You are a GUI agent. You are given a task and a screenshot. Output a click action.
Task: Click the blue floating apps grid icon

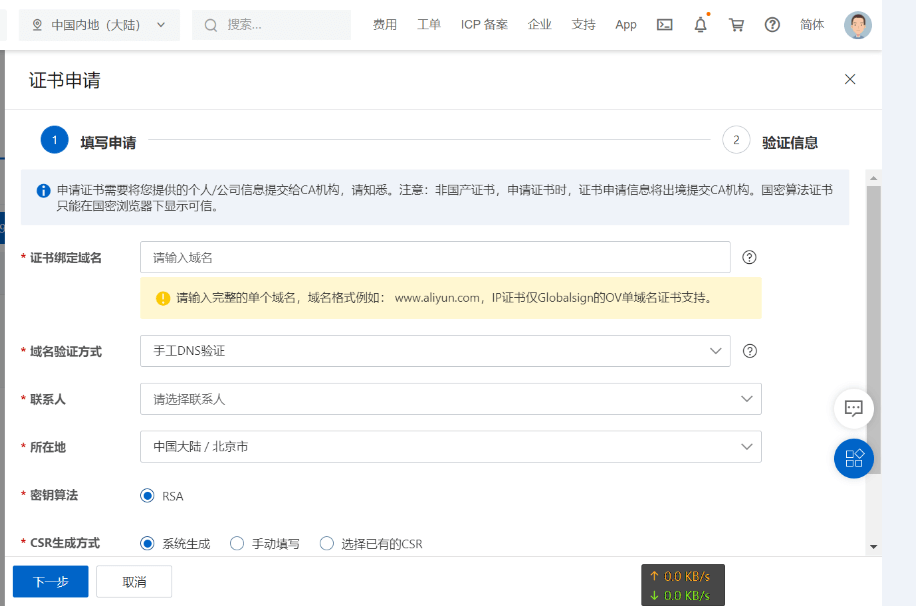click(853, 458)
